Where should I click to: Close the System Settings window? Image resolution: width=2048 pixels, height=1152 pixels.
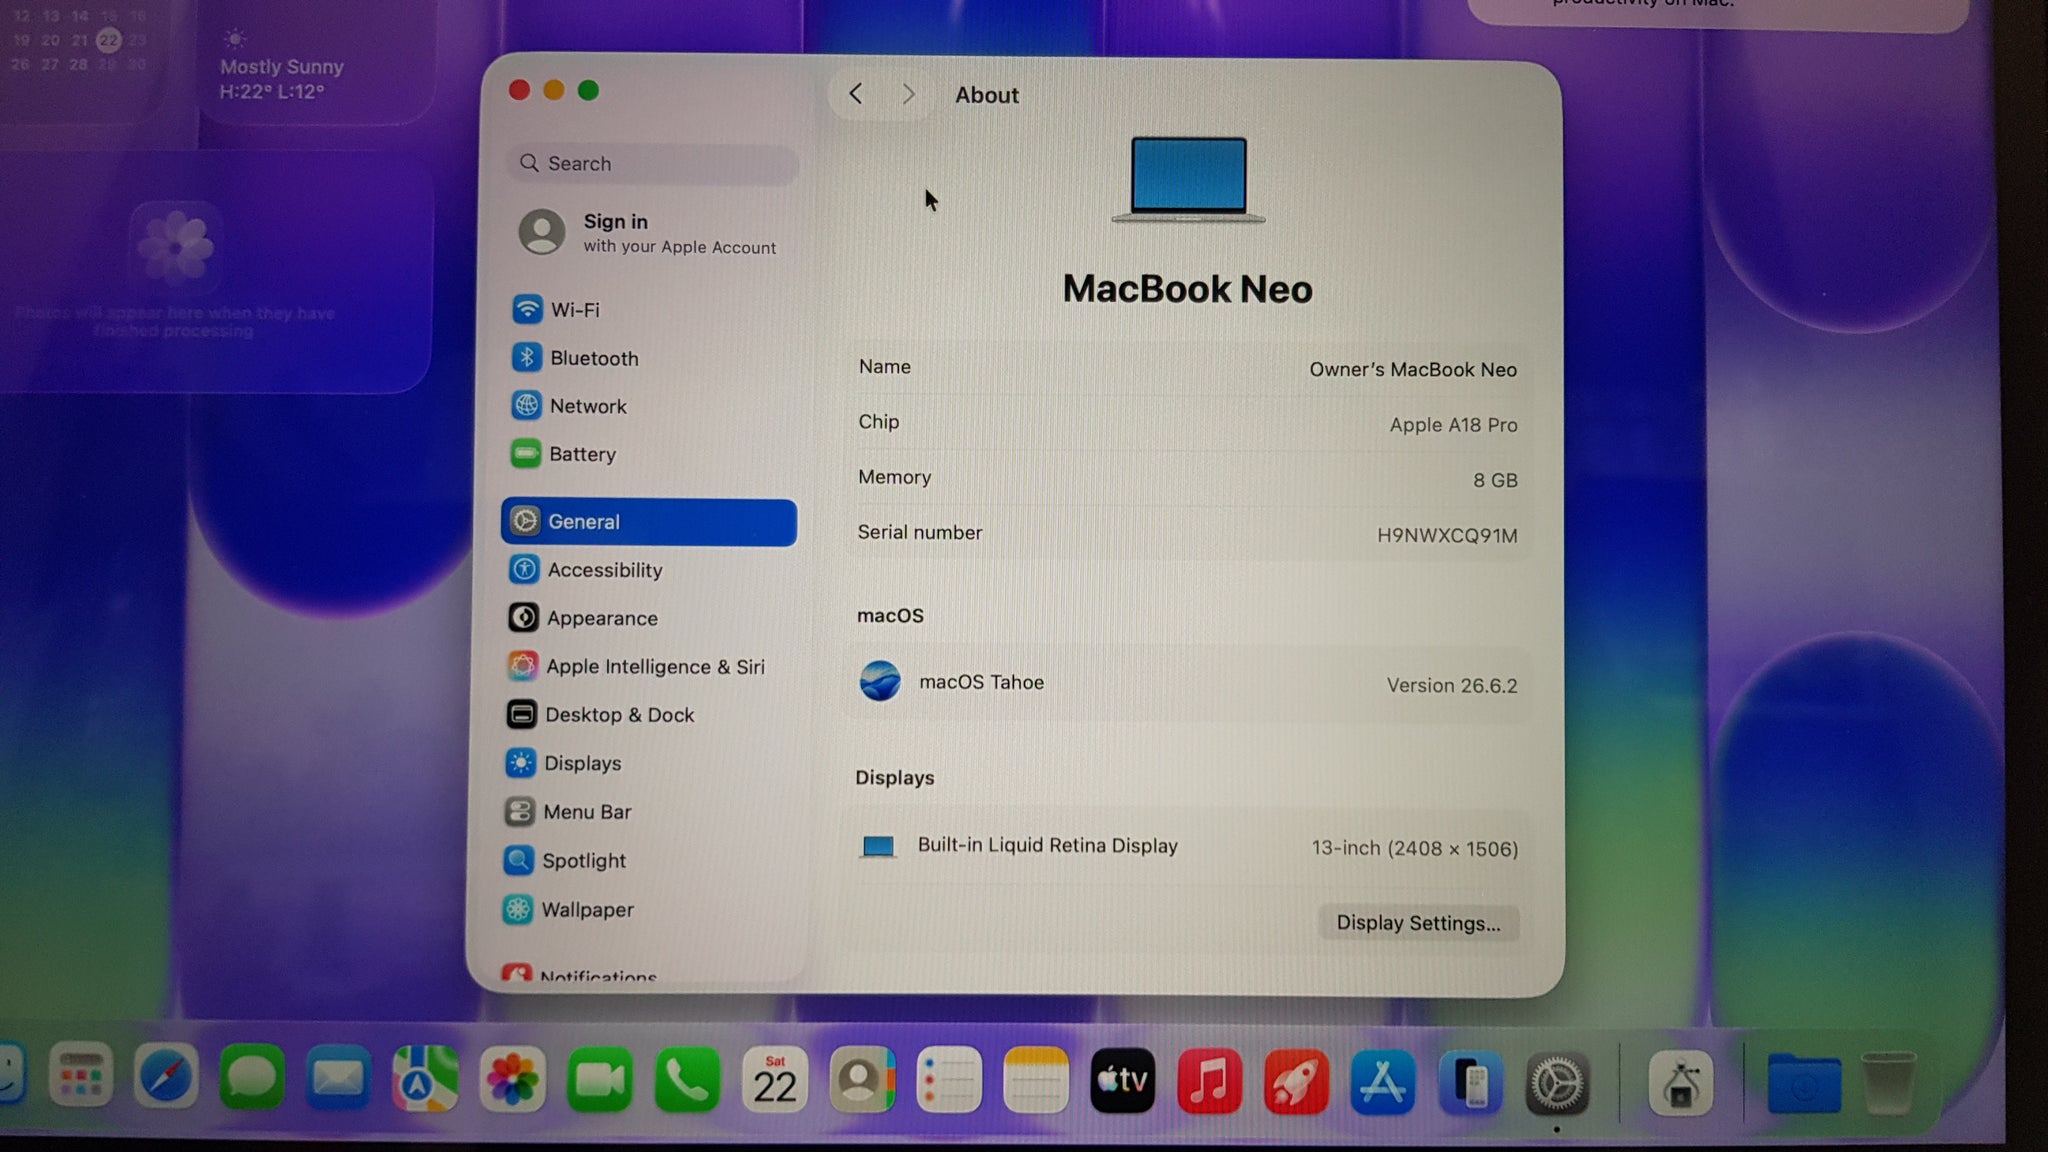pyautogui.click(x=519, y=90)
